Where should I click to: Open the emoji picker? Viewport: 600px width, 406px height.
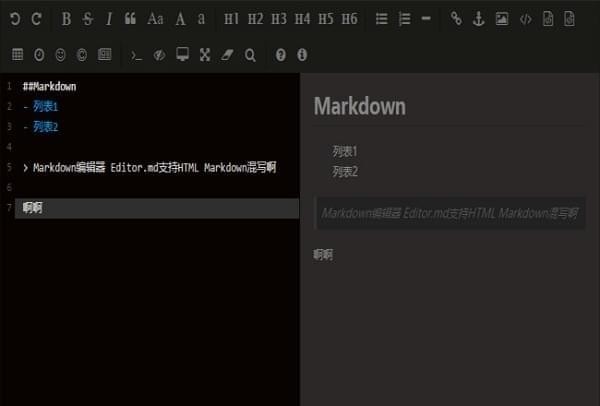(60, 55)
